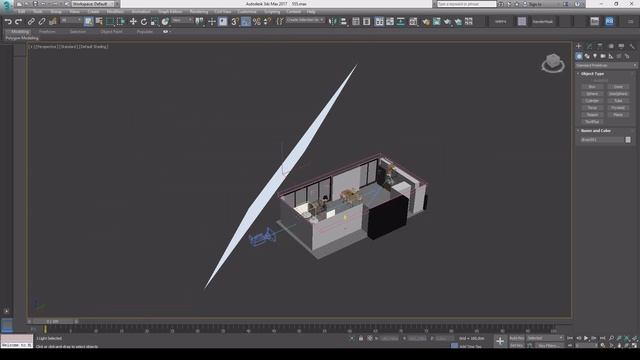
Task: Choose the Rectangular Selection Region tool
Action: [110, 22]
